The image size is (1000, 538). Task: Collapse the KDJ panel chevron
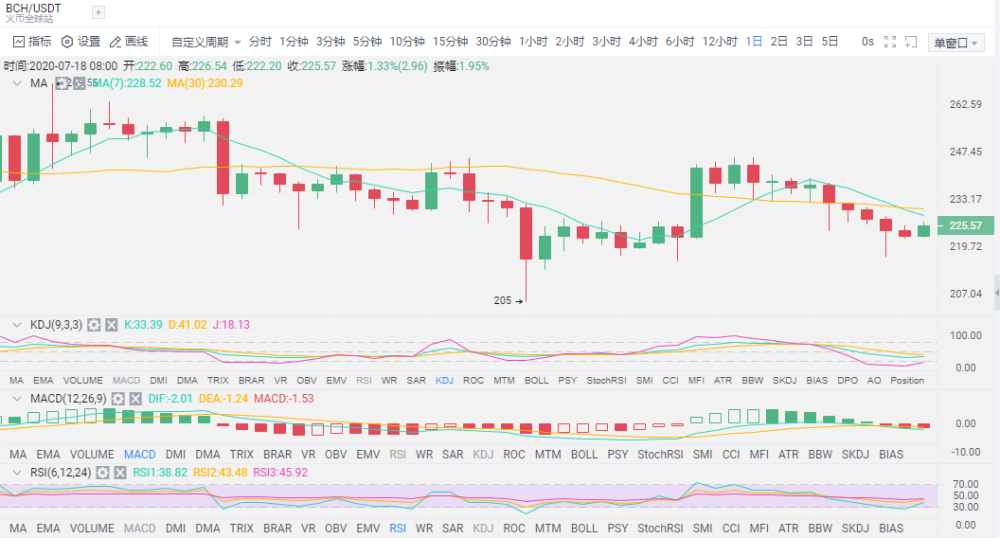pos(17,325)
